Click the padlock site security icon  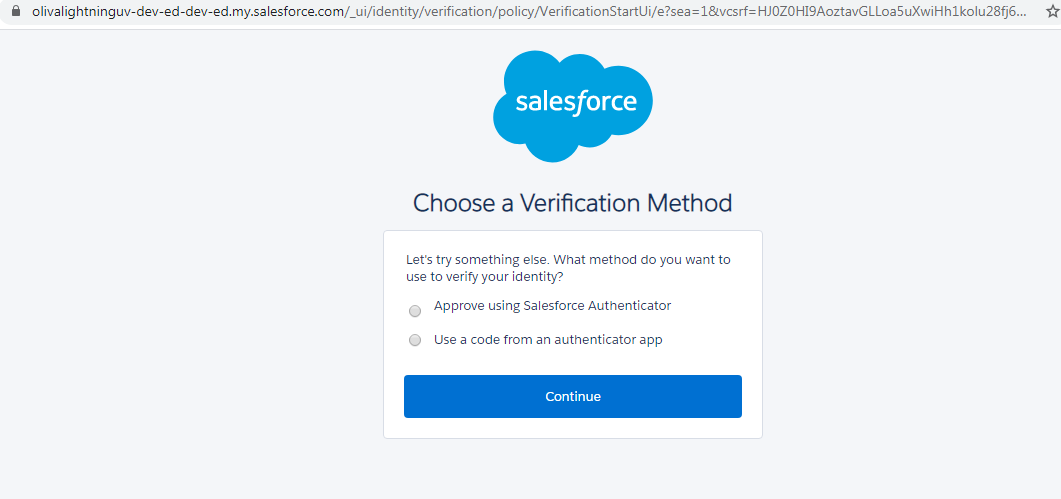click(x=15, y=12)
